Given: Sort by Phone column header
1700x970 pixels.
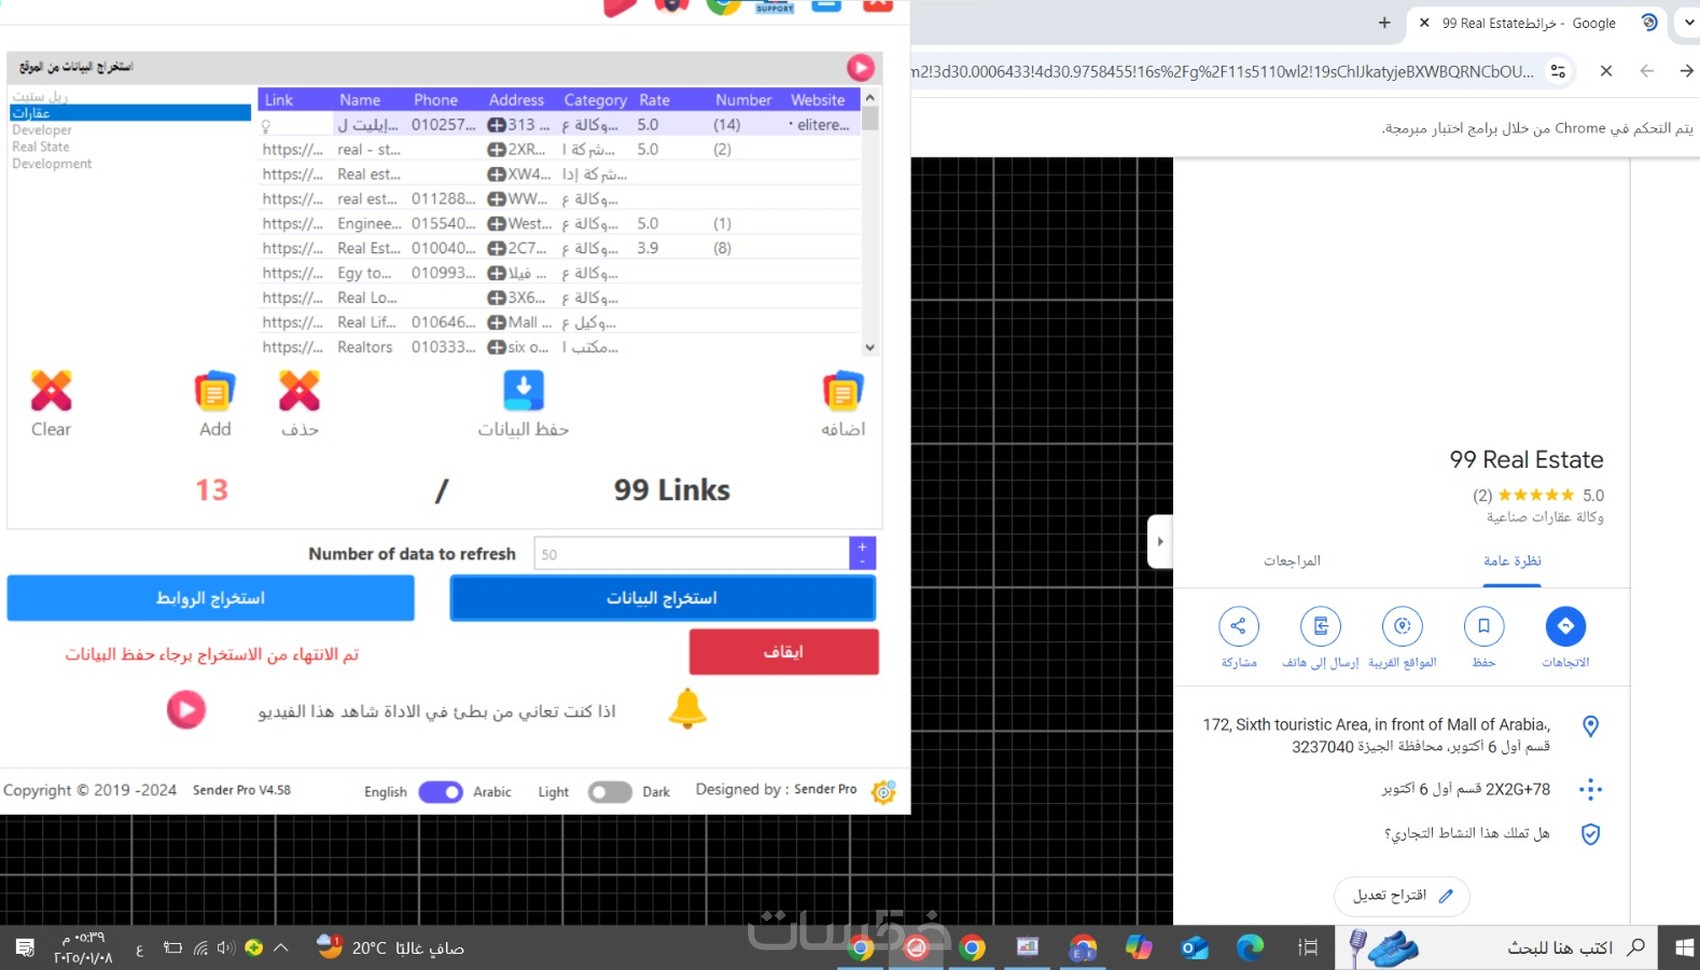Looking at the screenshot, I should click(x=436, y=100).
